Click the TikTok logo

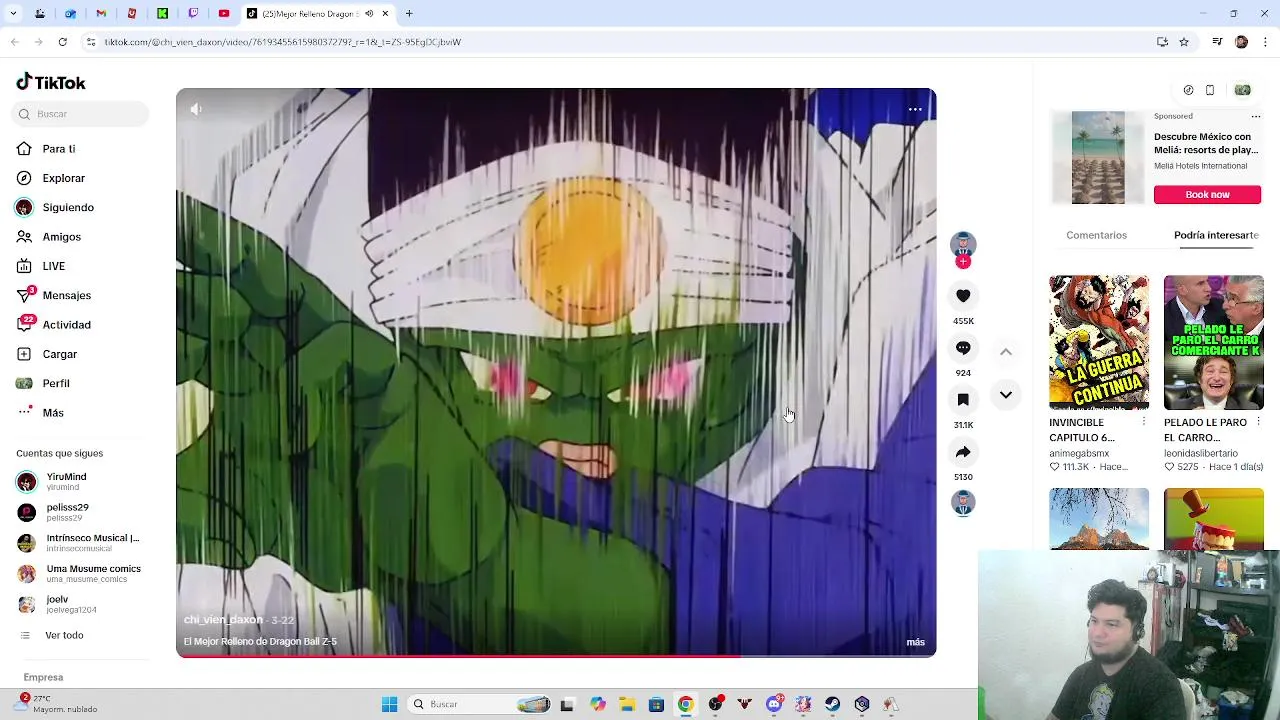(x=51, y=82)
